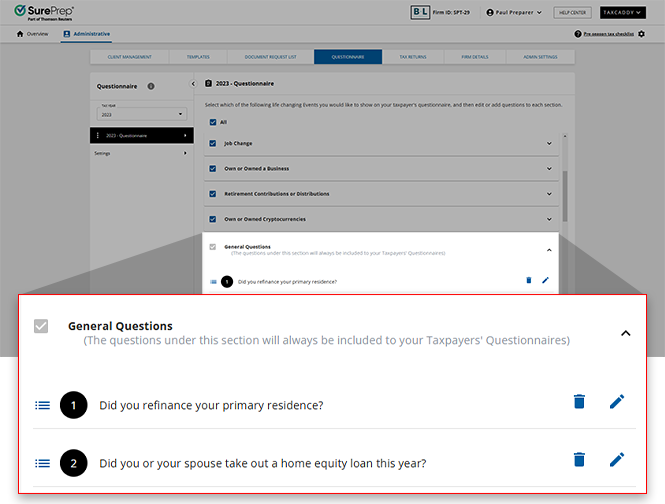Switch to the Templates tab
This screenshot has height=504, width=665.
pyautogui.click(x=198, y=57)
